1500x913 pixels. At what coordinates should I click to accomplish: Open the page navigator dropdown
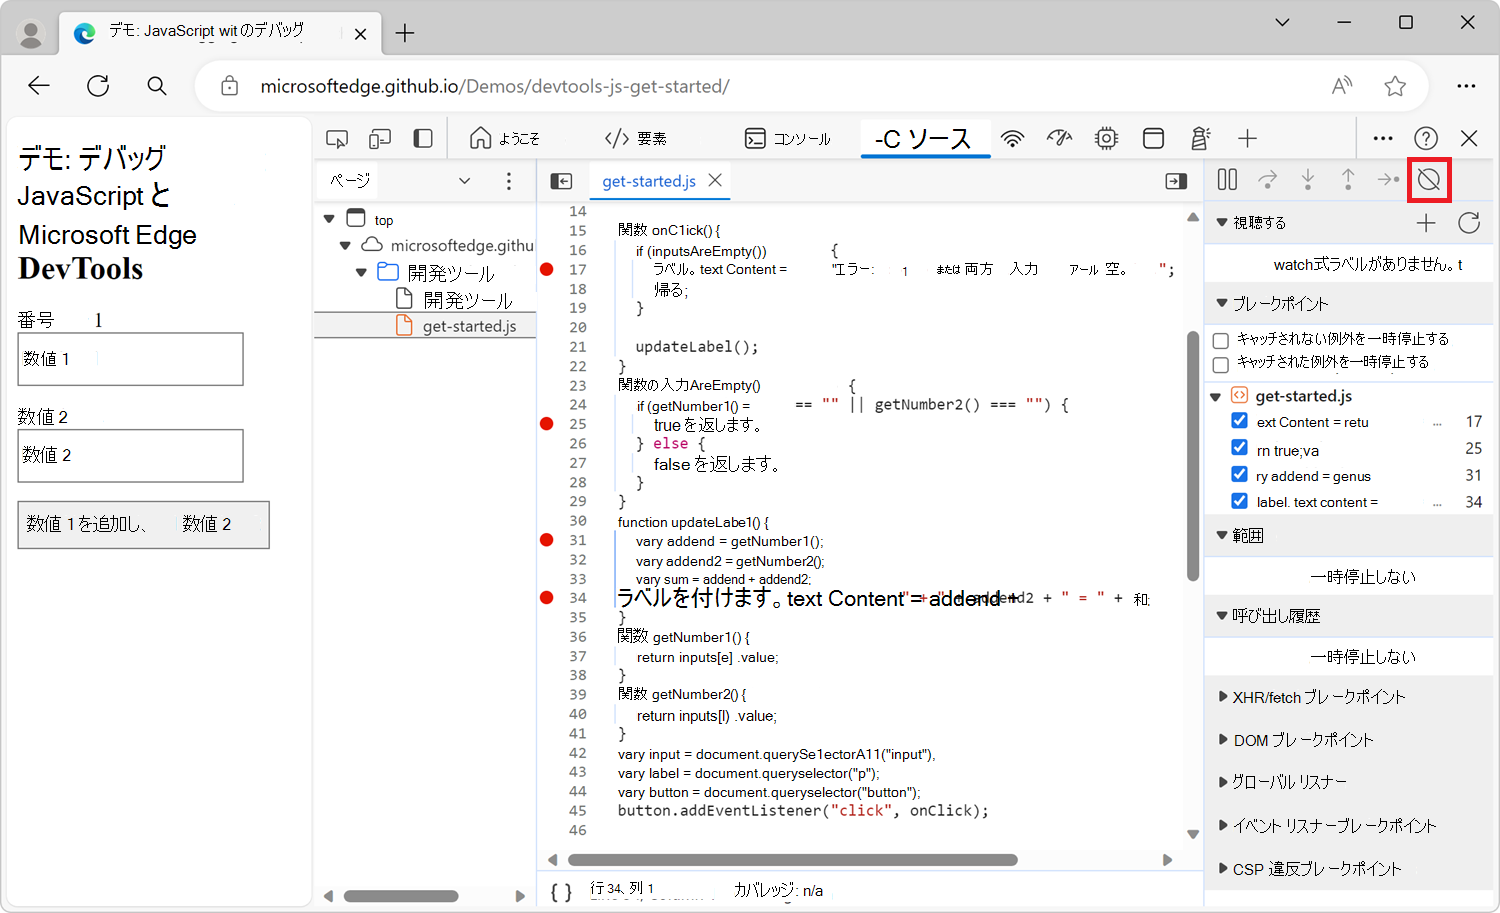click(464, 181)
